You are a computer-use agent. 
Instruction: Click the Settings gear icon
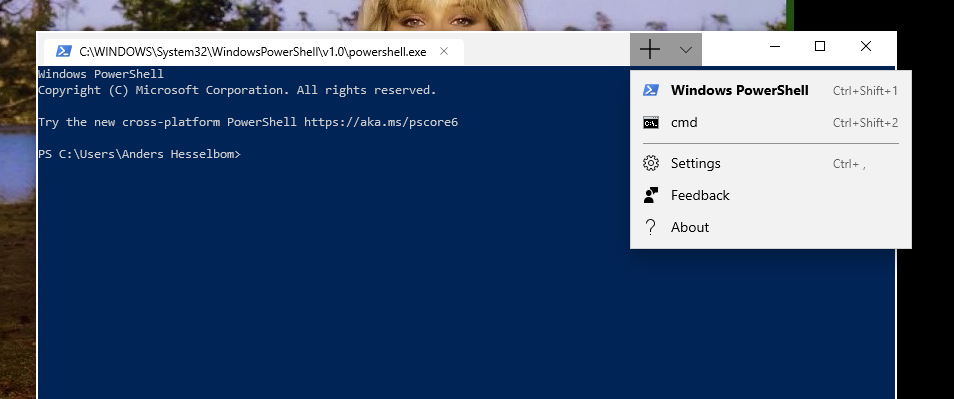tap(651, 164)
